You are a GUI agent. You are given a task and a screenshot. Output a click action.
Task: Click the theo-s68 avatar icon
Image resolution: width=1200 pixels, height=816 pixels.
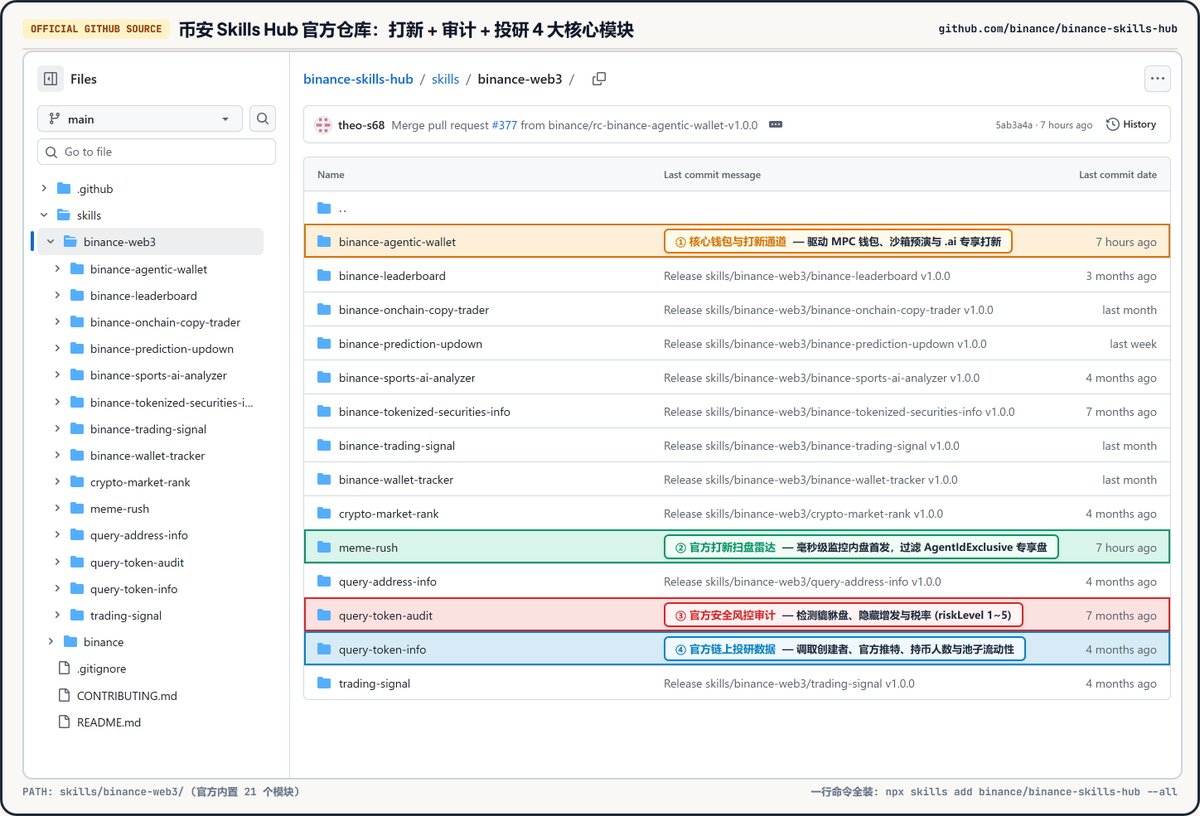coord(323,125)
